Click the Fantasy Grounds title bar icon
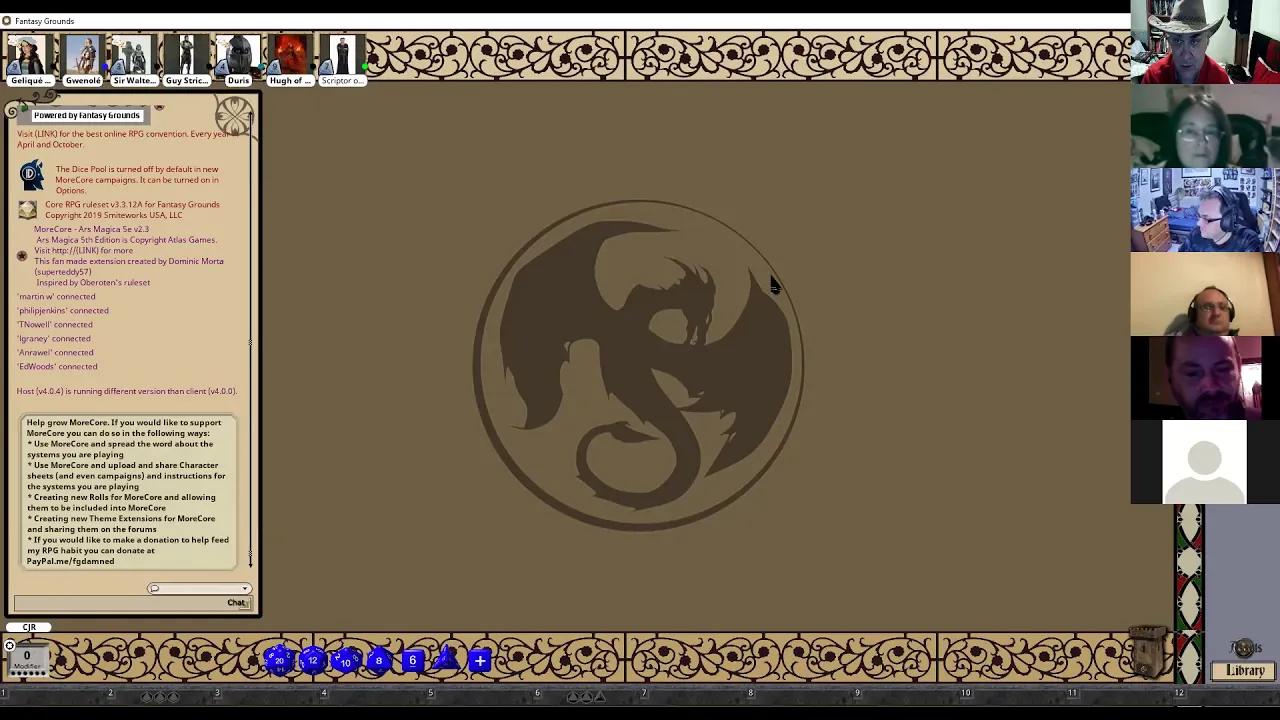1280x720 pixels. (x=7, y=21)
